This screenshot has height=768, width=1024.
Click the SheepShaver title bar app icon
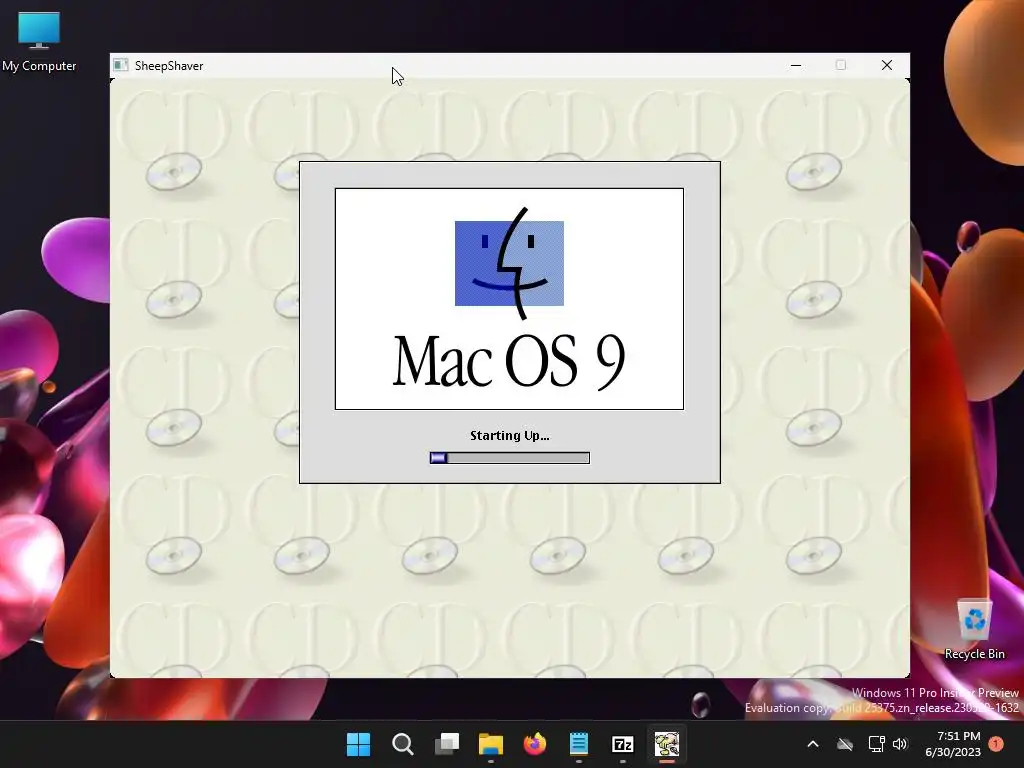point(121,65)
